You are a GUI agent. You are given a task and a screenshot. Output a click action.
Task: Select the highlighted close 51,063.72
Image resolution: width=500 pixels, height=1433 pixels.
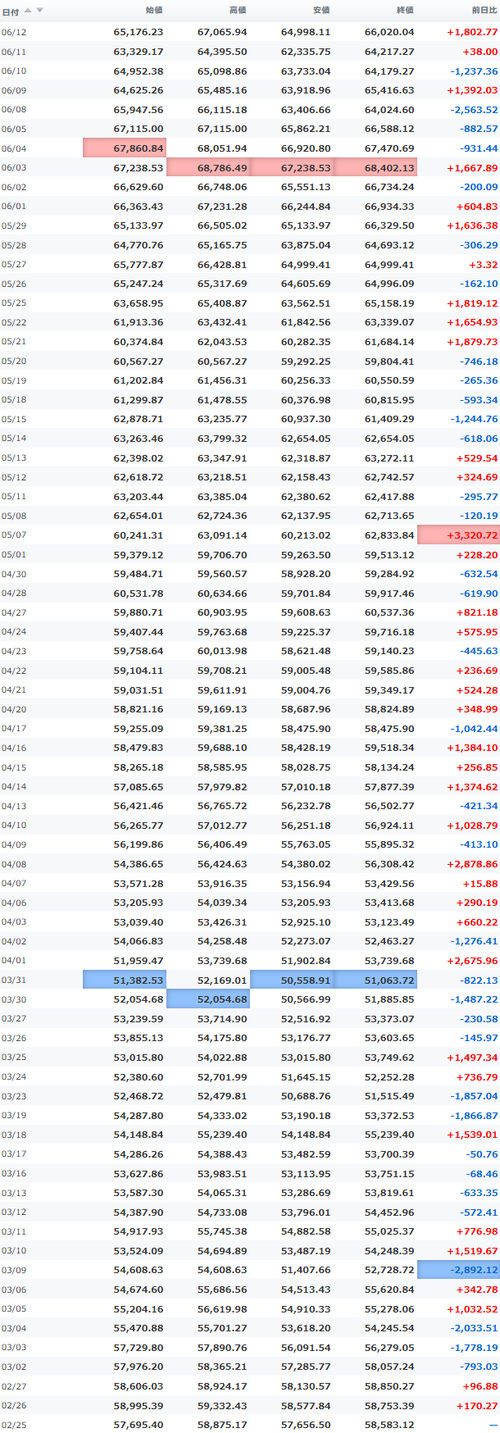[375, 982]
